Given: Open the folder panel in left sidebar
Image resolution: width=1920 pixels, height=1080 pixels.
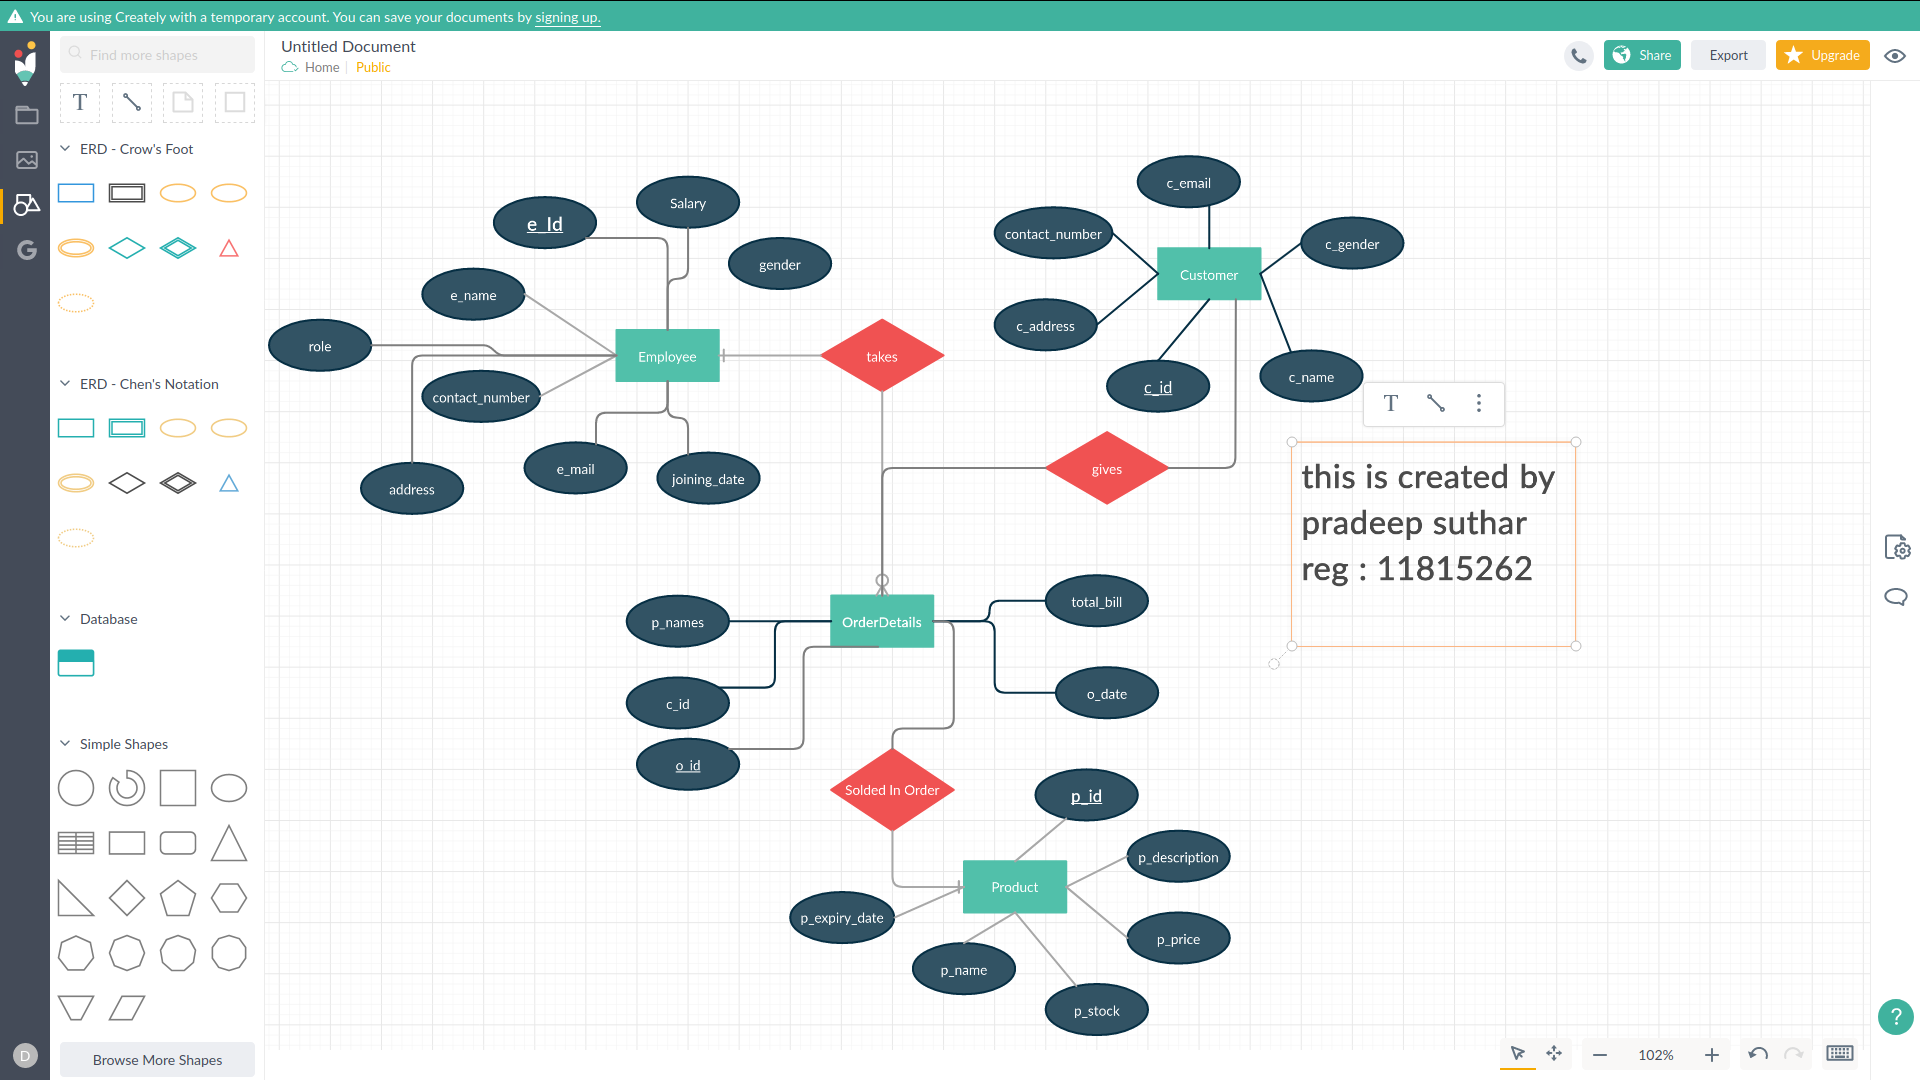Looking at the screenshot, I should (27, 115).
